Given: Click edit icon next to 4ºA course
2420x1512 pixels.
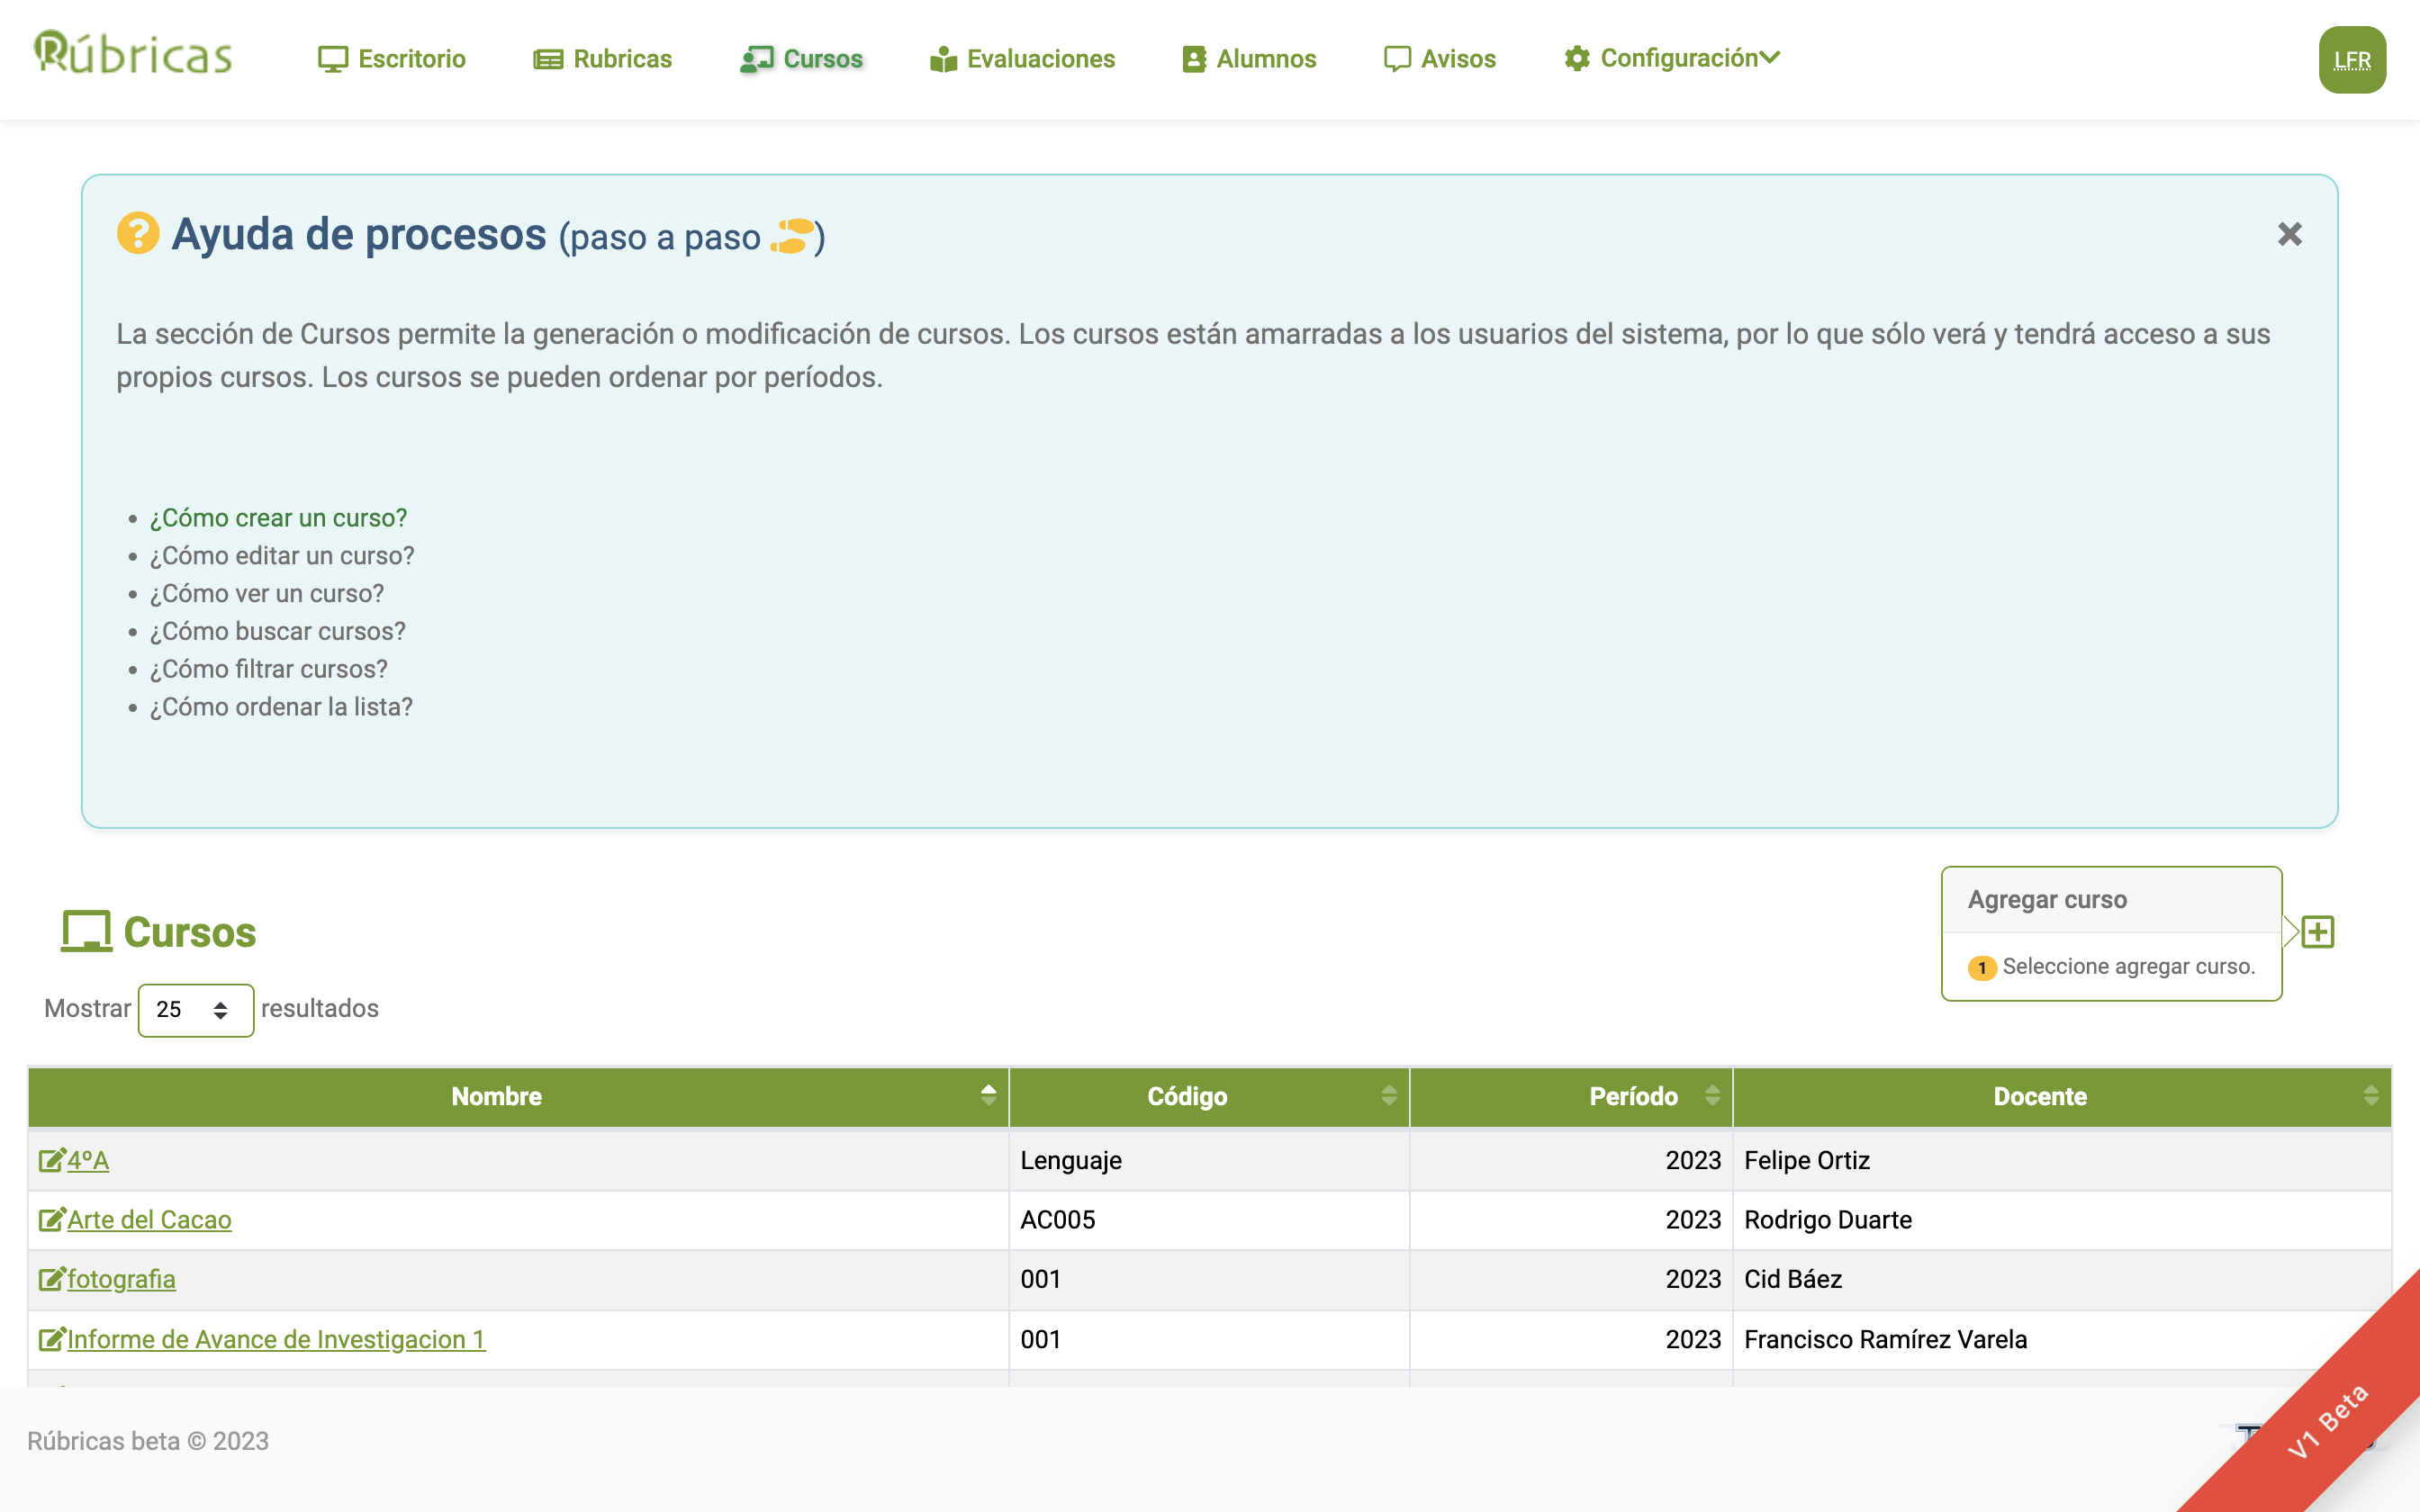Looking at the screenshot, I should [51, 1160].
